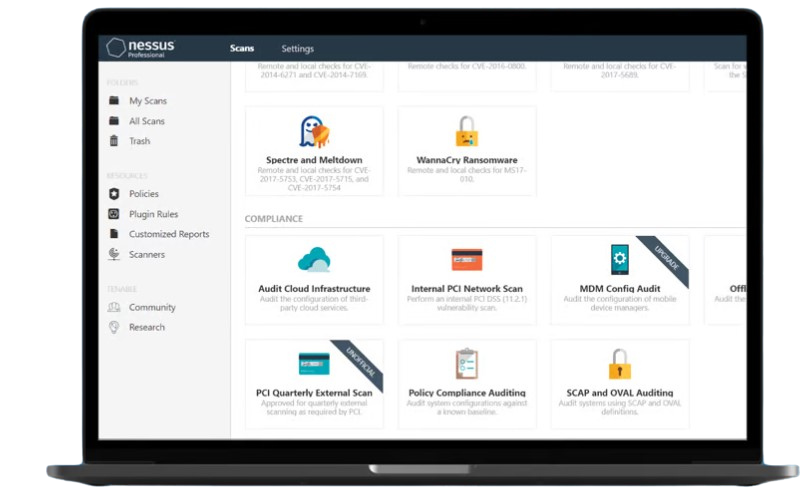Open the template with CVE-2014-6271 description
This screenshot has height=491, width=803.
314,76
